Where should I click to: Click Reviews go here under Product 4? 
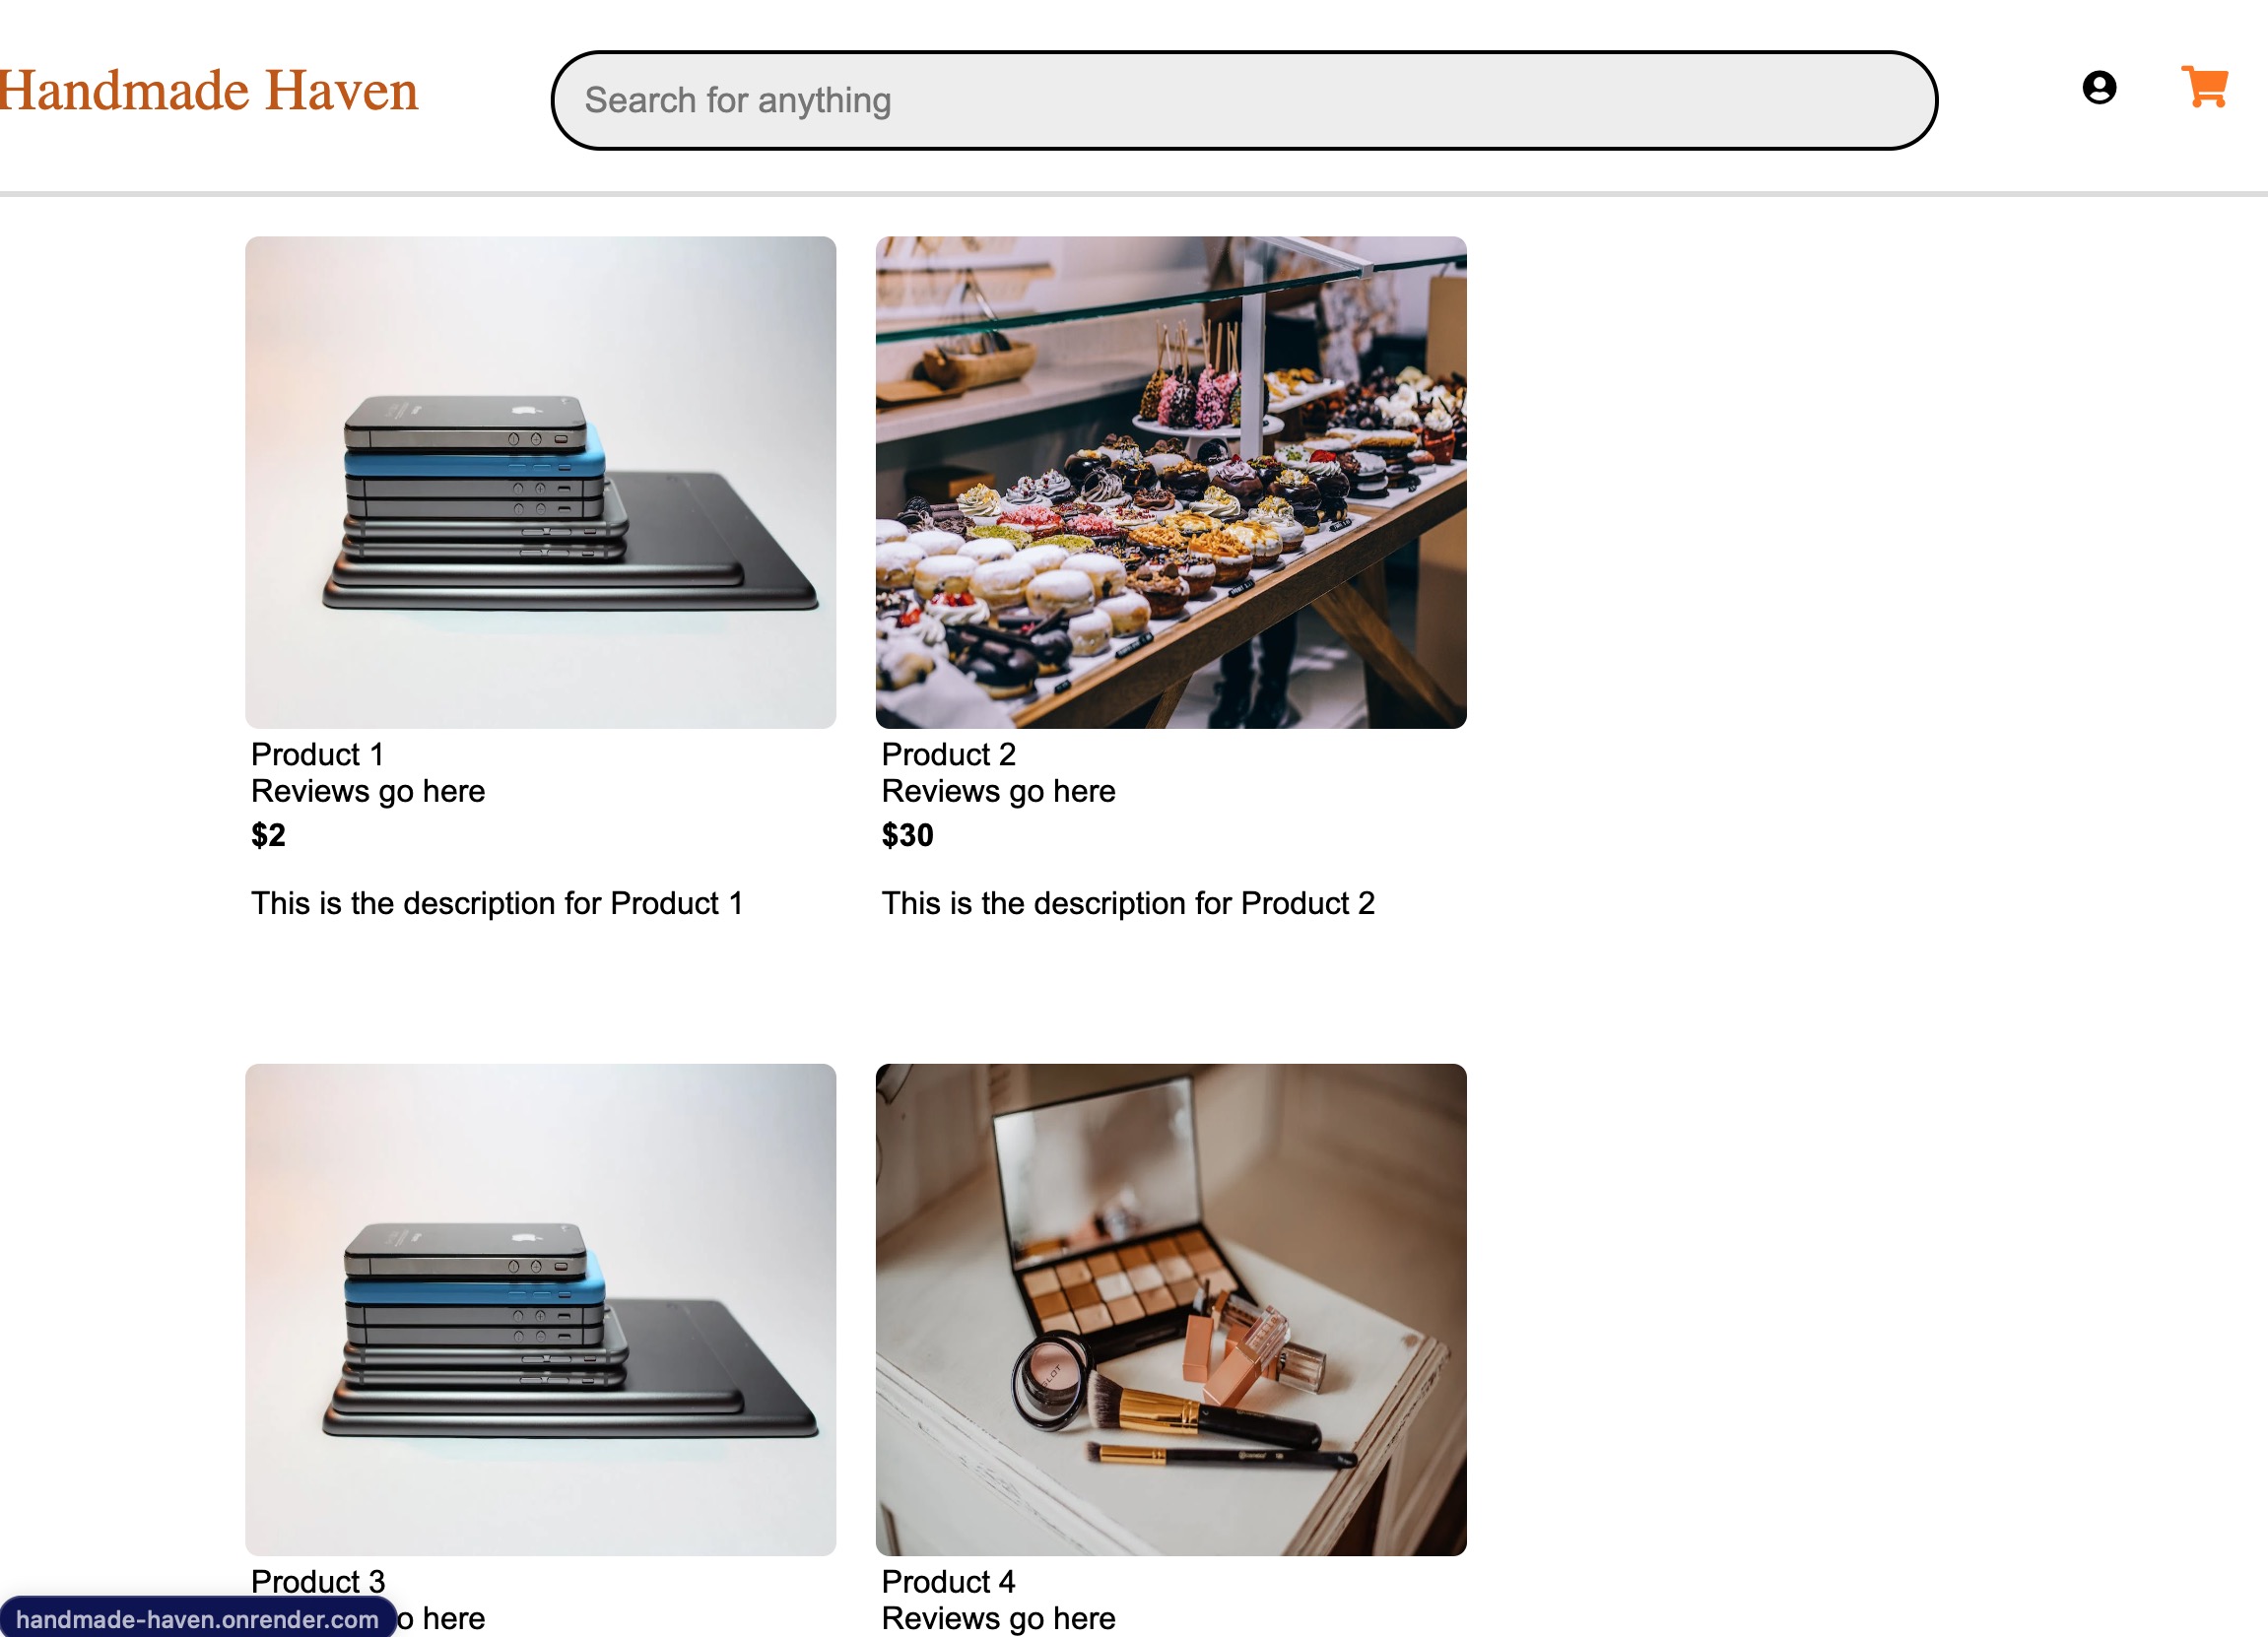[x=998, y=1618]
